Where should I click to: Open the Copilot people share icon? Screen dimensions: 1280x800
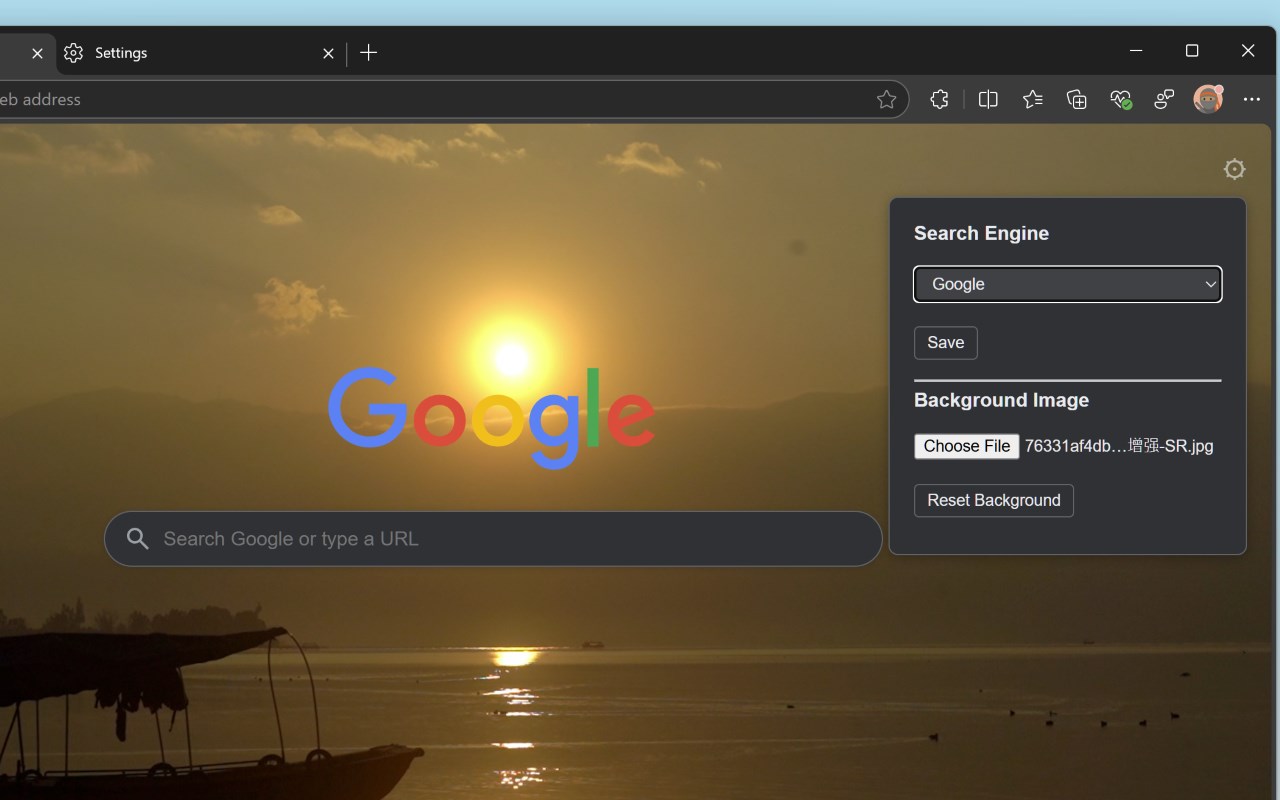pos(1164,99)
